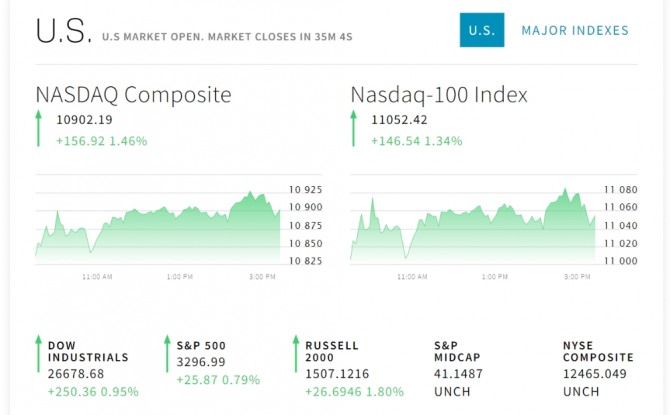Switch to the Major Indexes tab
The image size is (670, 415).
(x=575, y=30)
